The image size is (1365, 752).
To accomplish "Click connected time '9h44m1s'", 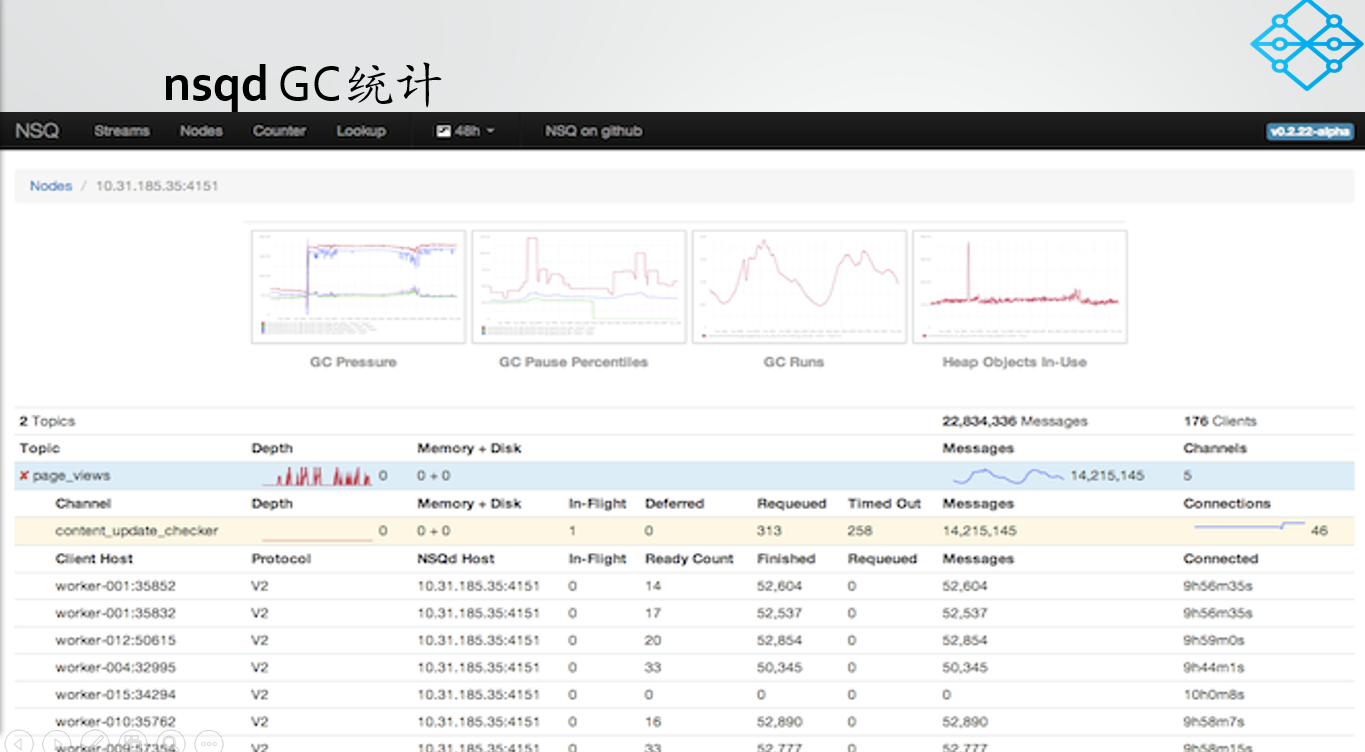I will tap(1214, 667).
